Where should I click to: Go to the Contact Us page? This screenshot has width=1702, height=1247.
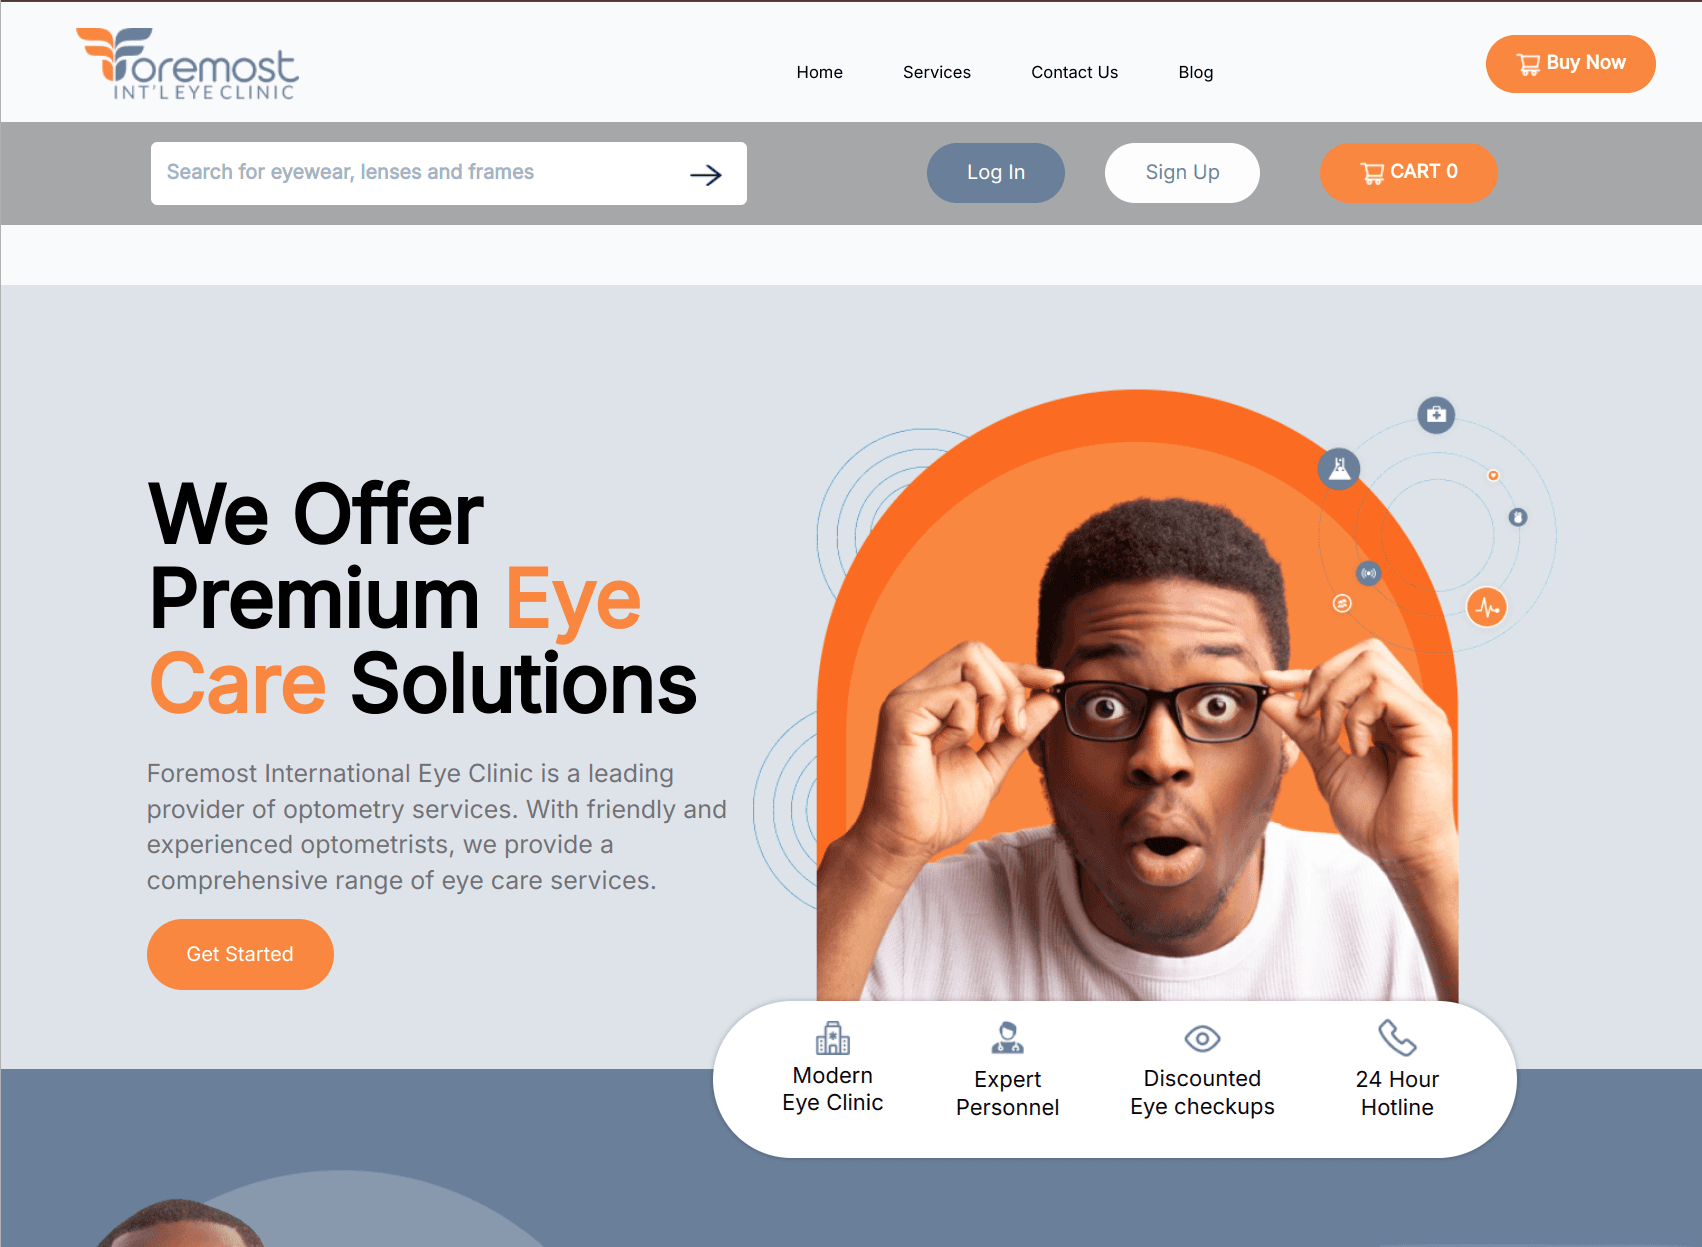point(1074,72)
